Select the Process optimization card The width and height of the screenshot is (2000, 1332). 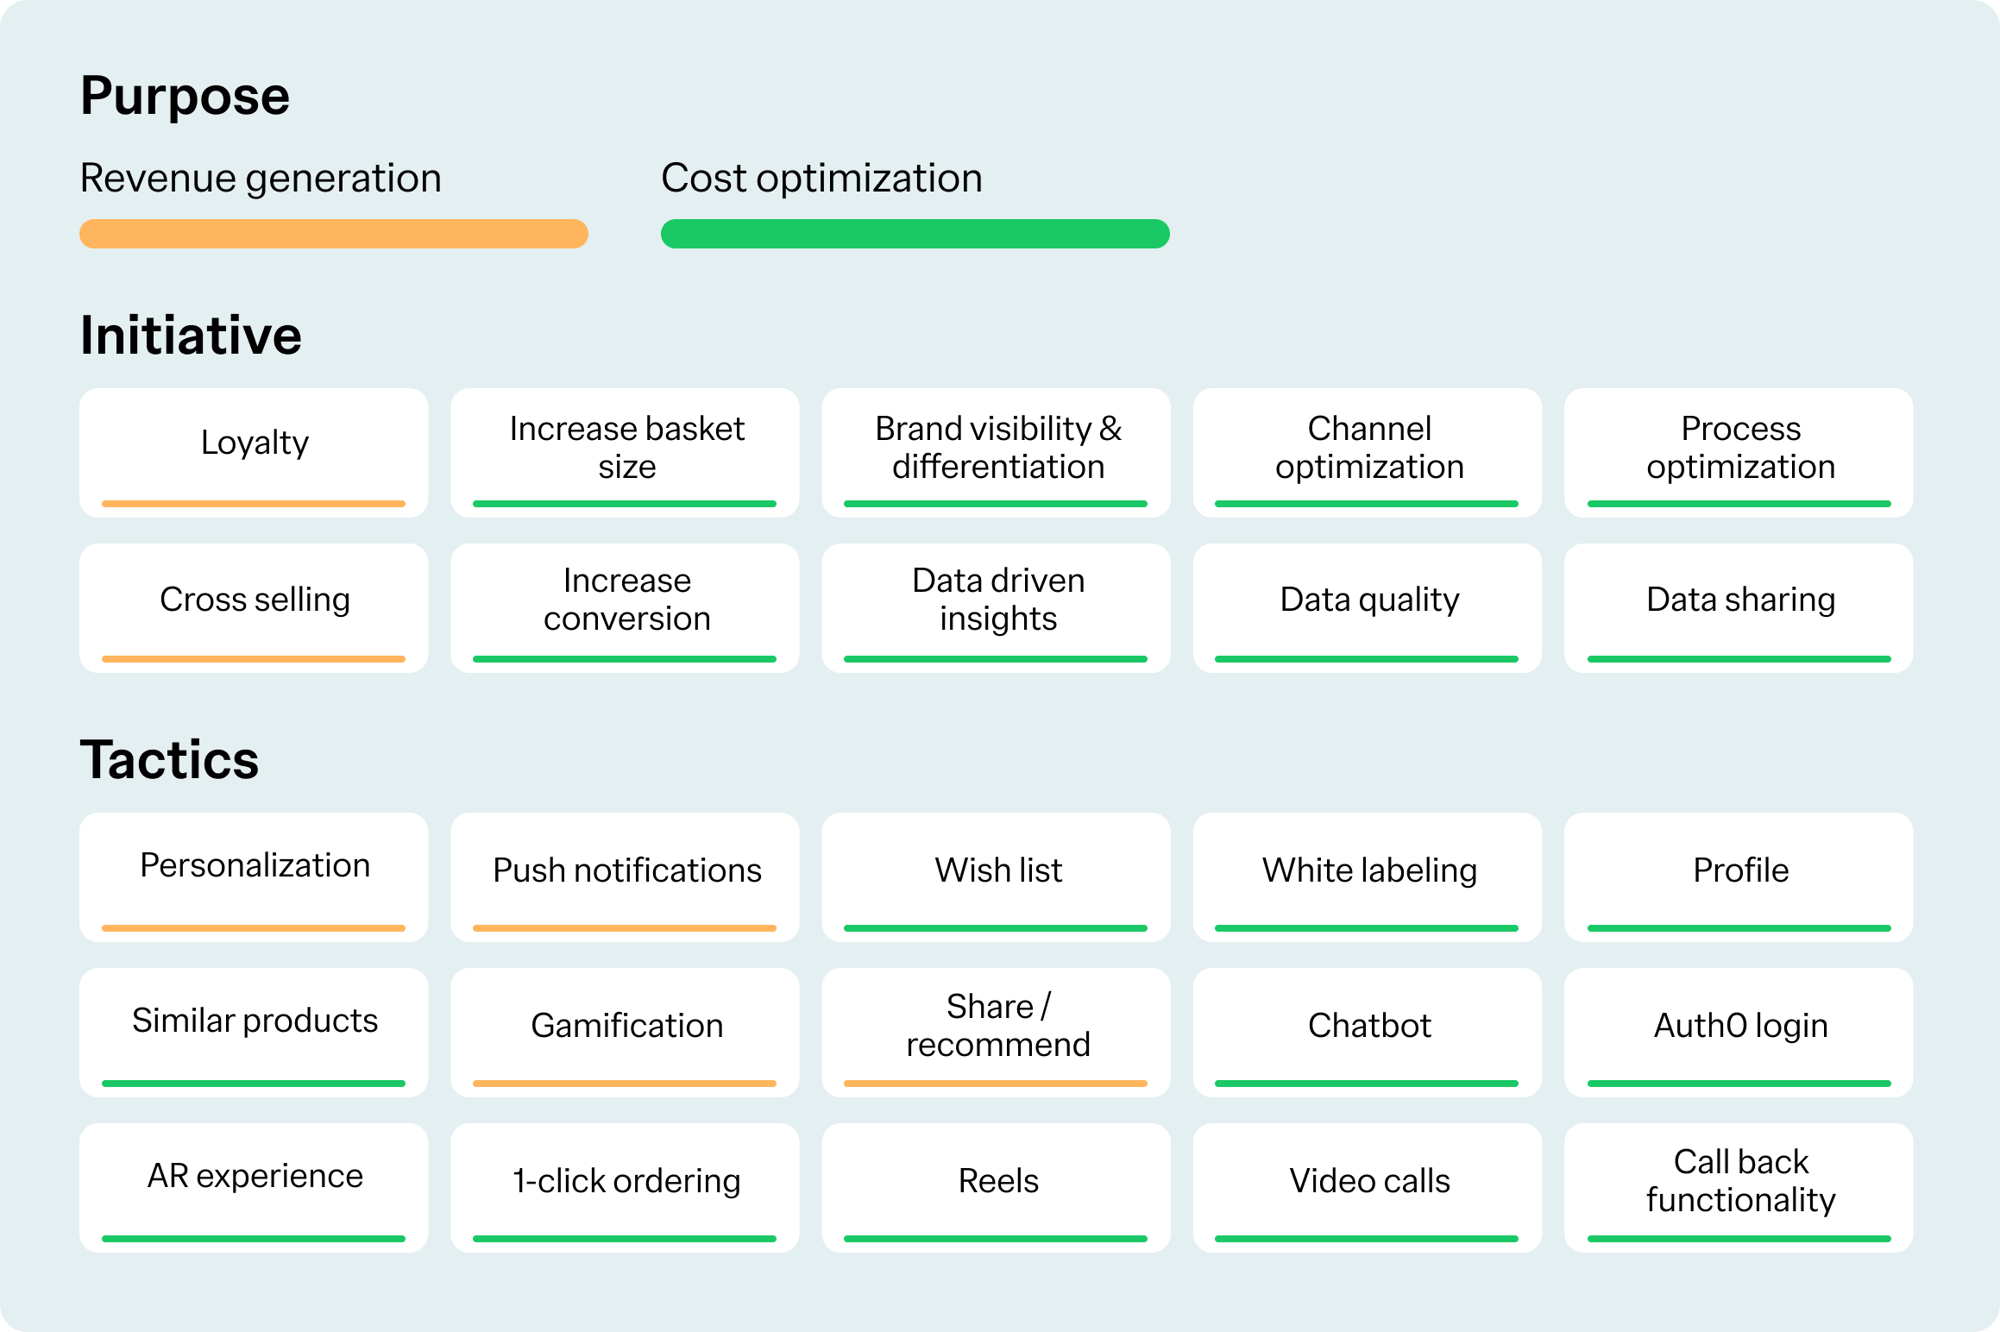click(x=1739, y=452)
